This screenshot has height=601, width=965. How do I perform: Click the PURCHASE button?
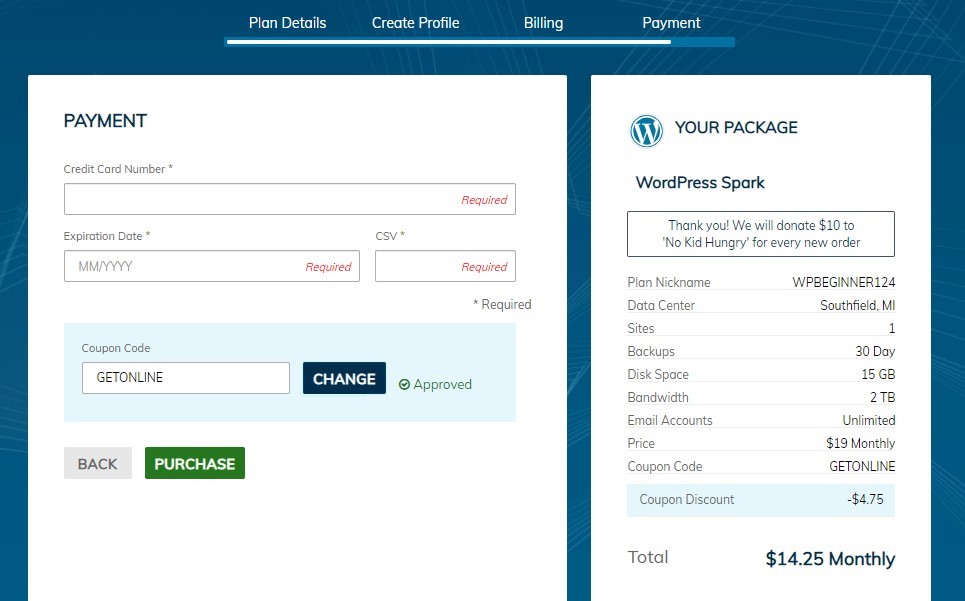[195, 463]
